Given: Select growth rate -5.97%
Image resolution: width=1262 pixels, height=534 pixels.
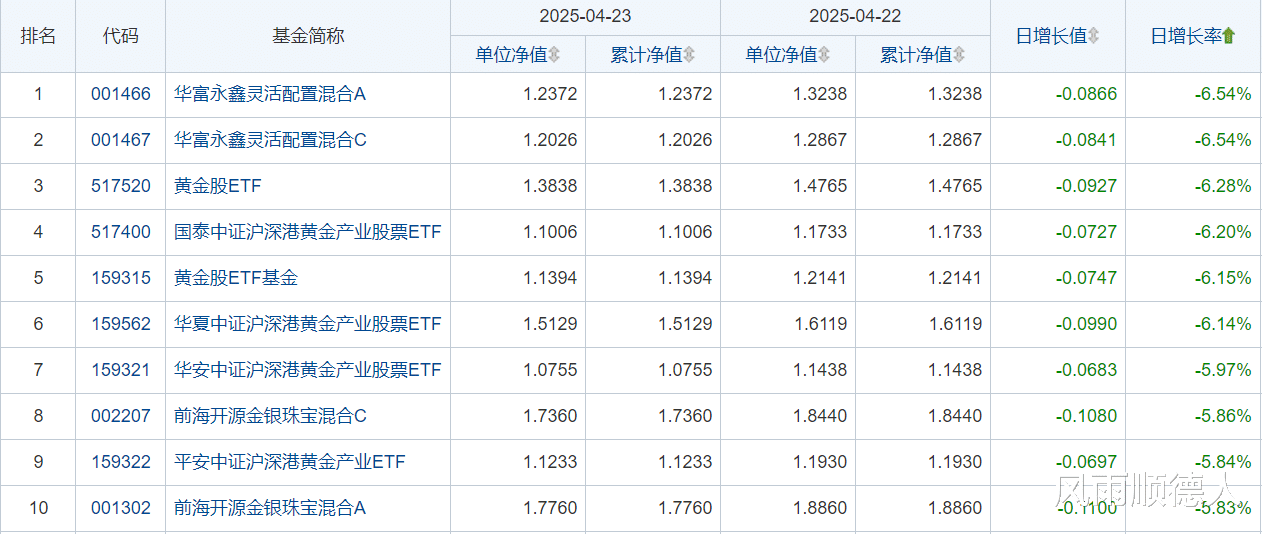Looking at the screenshot, I should click(x=1223, y=370).
